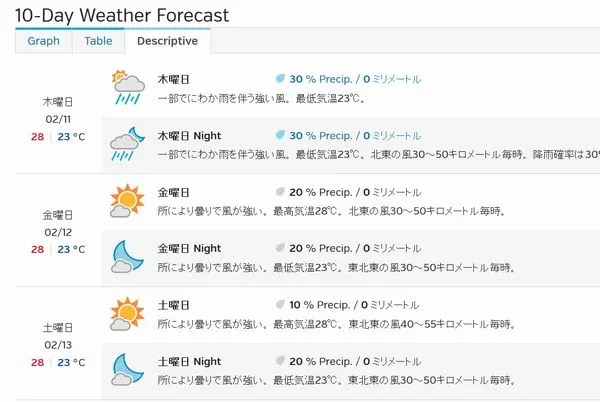
Task: Click the 土曜日 Night forecast title
Action: click(189, 361)
